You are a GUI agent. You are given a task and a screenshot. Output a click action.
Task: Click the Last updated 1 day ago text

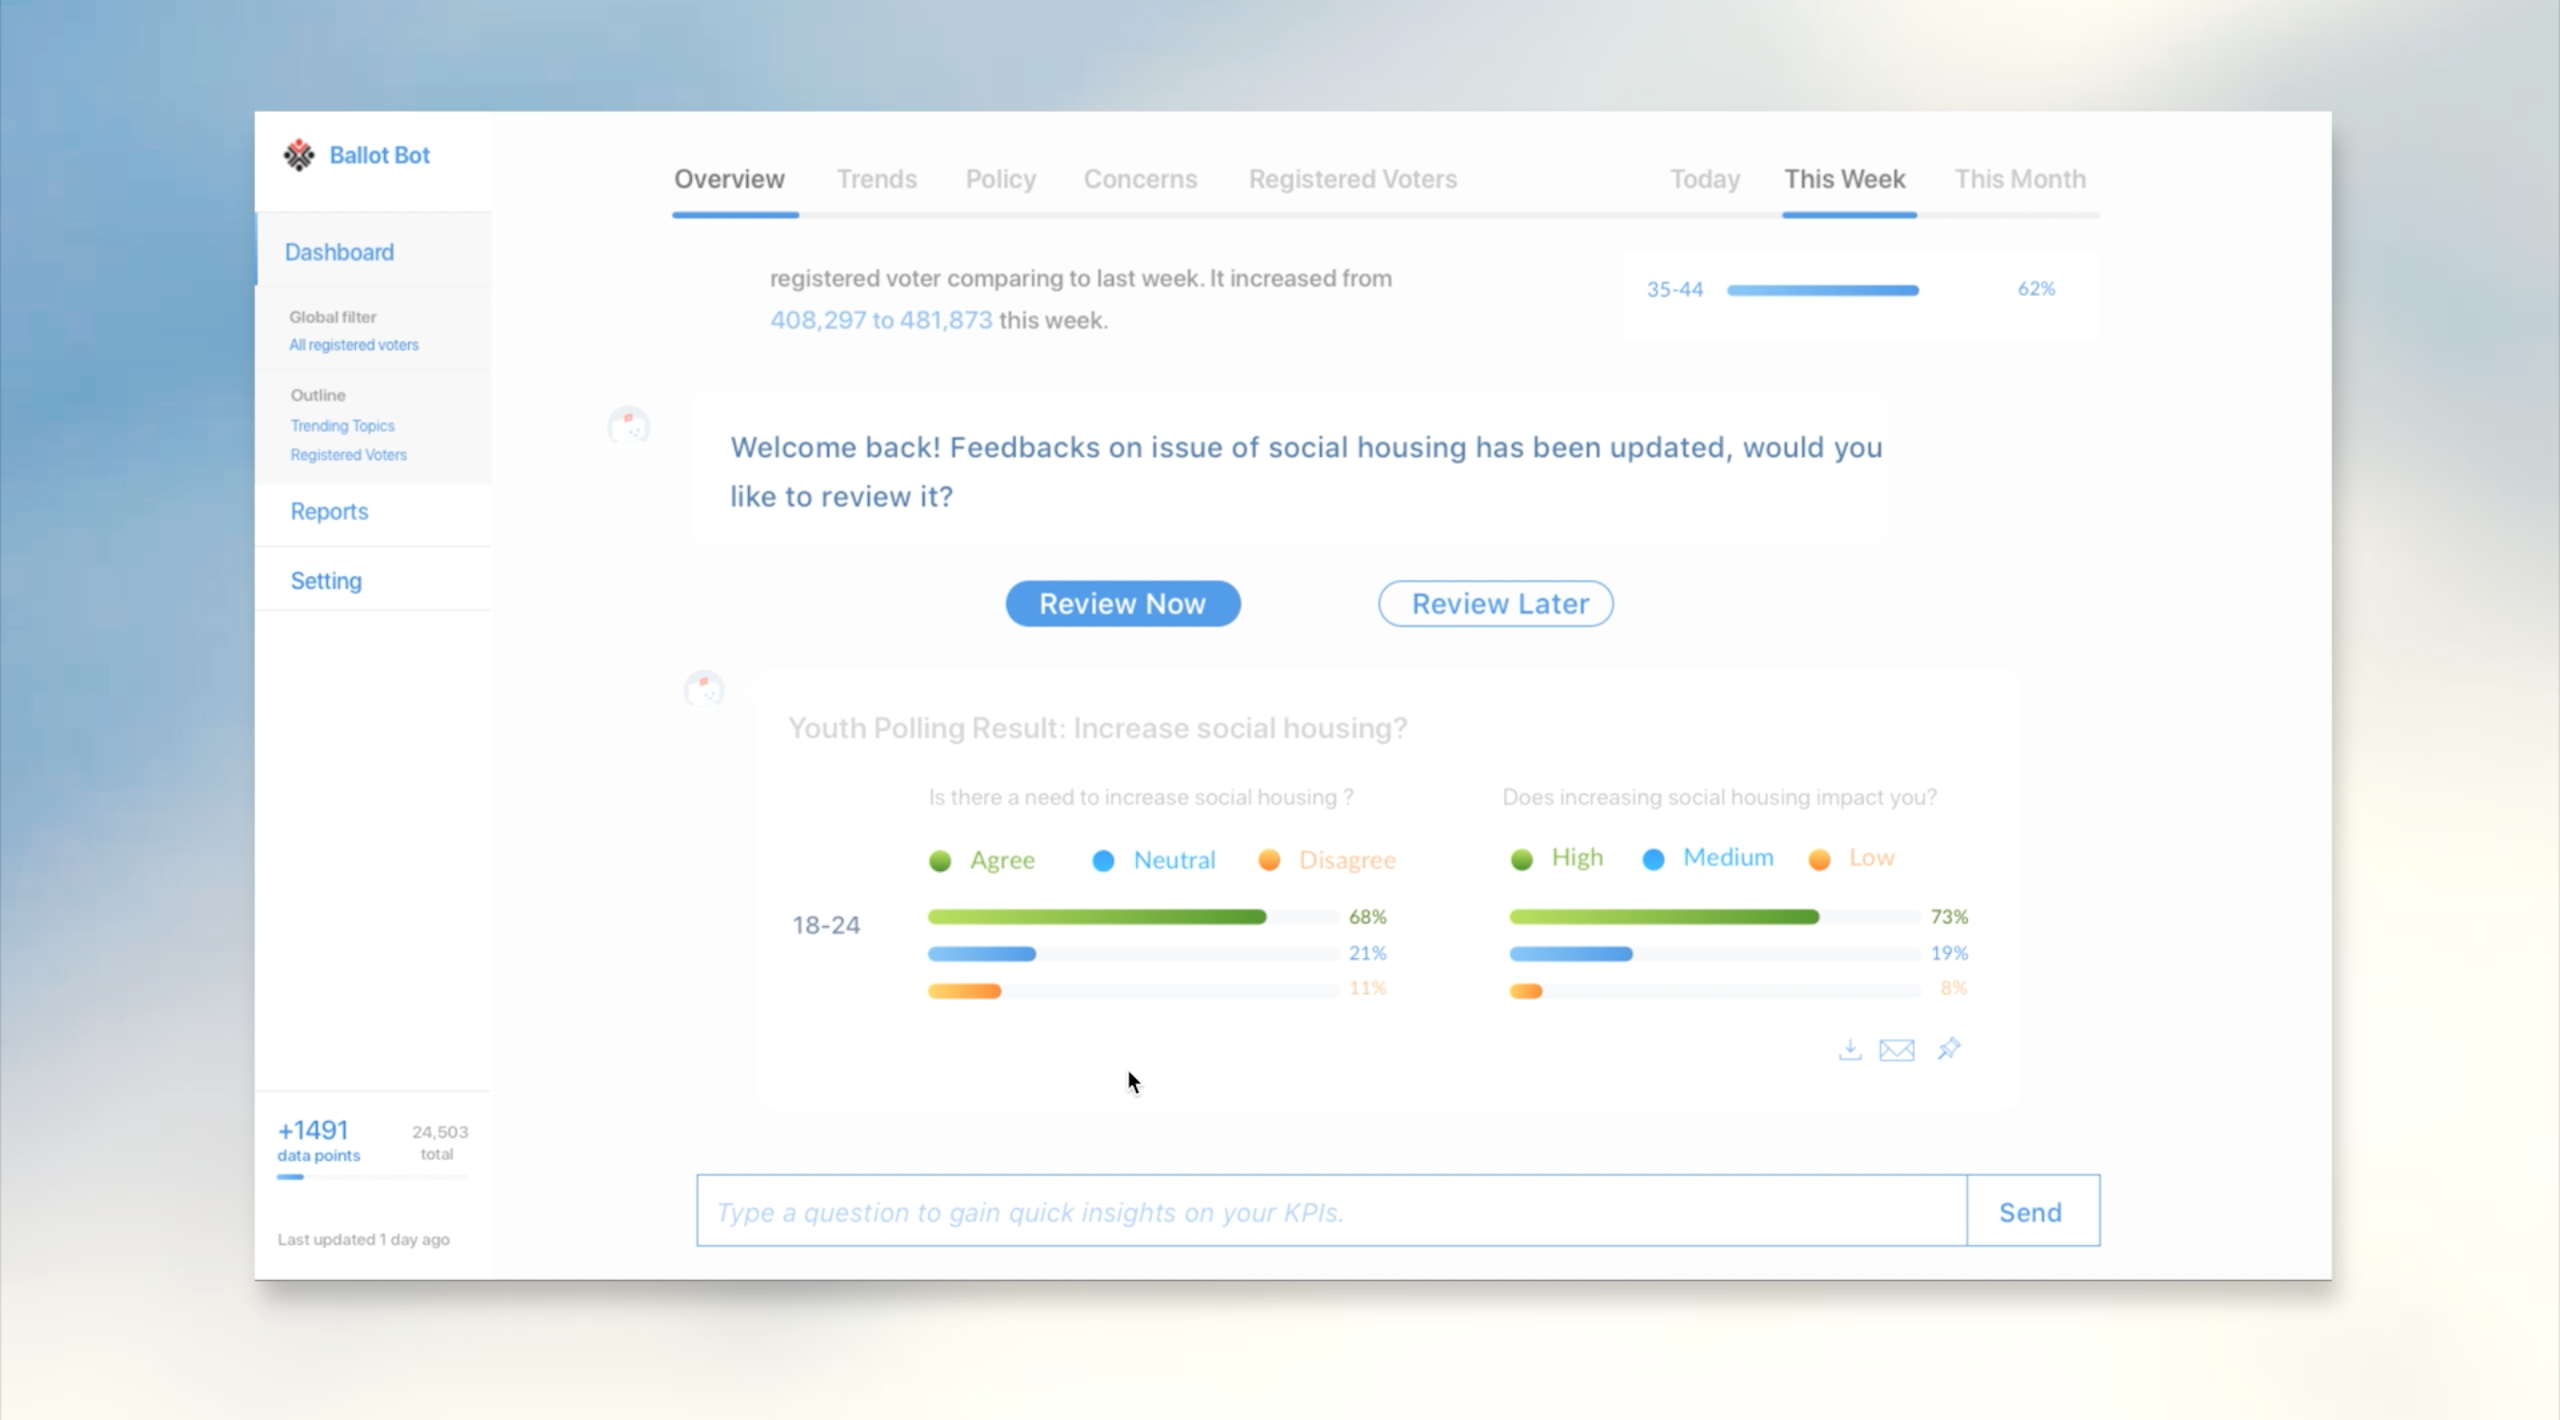click(363, 1239)
